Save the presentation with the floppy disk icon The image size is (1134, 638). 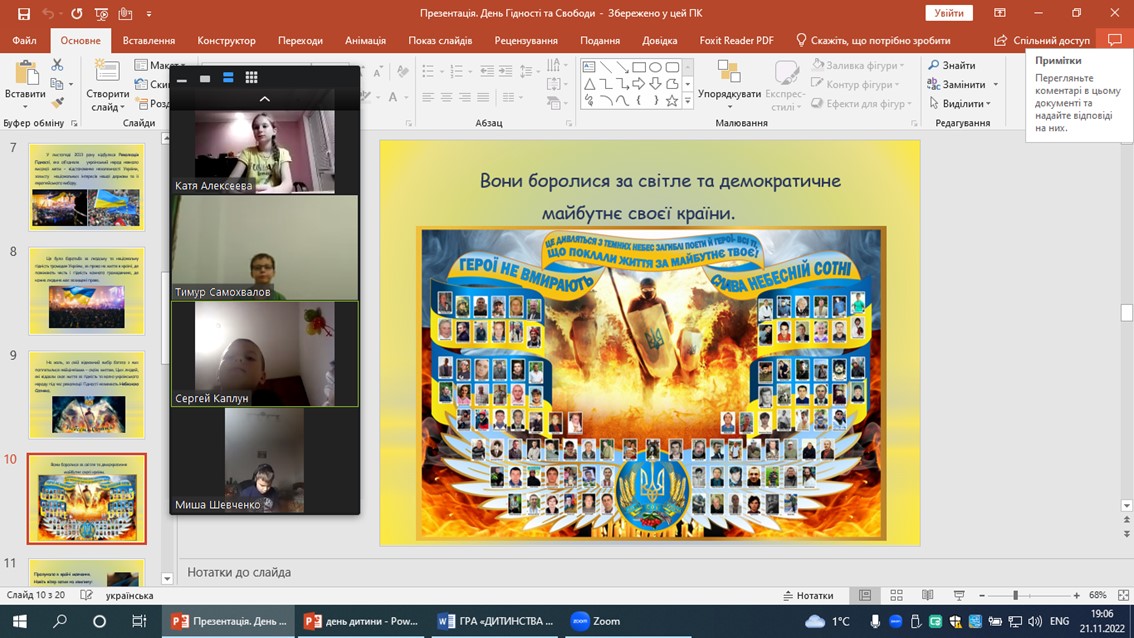24,13
